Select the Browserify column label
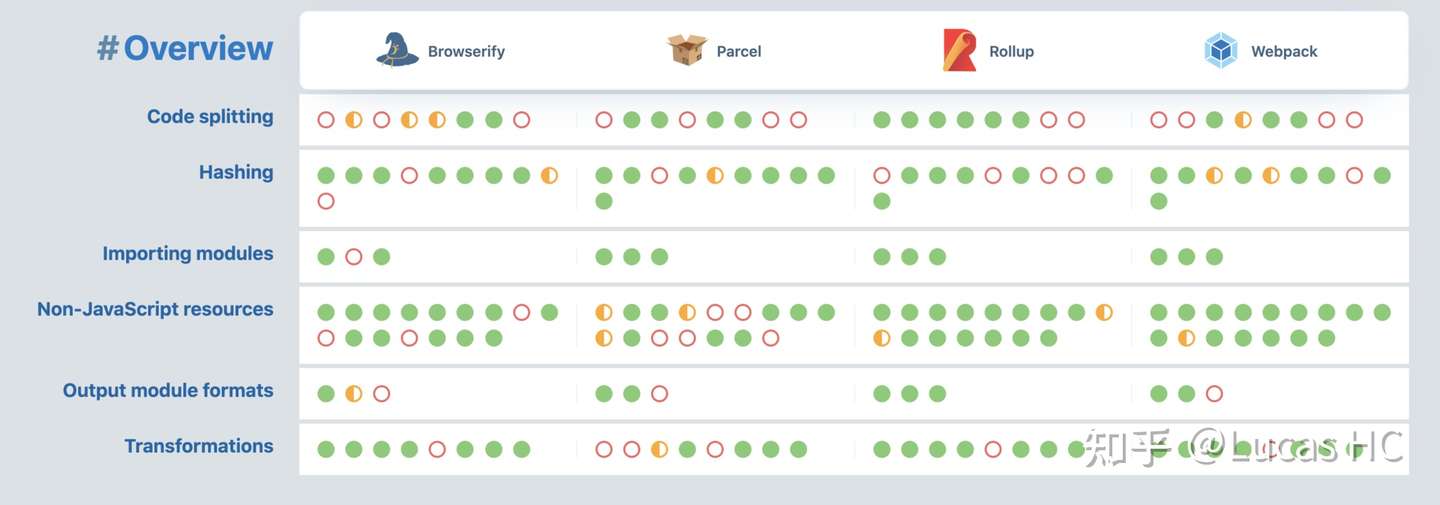 point(466,52)
